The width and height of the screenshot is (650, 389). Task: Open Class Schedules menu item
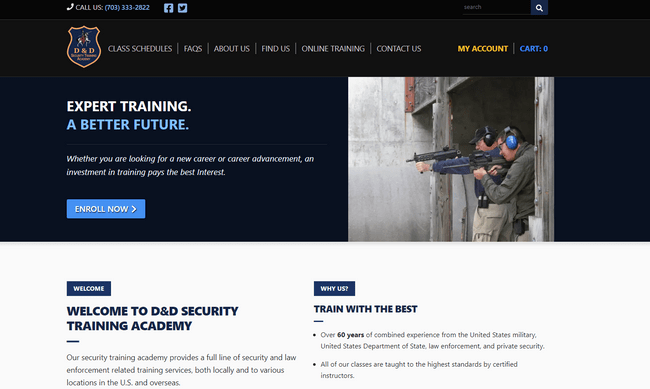point(140,49)
